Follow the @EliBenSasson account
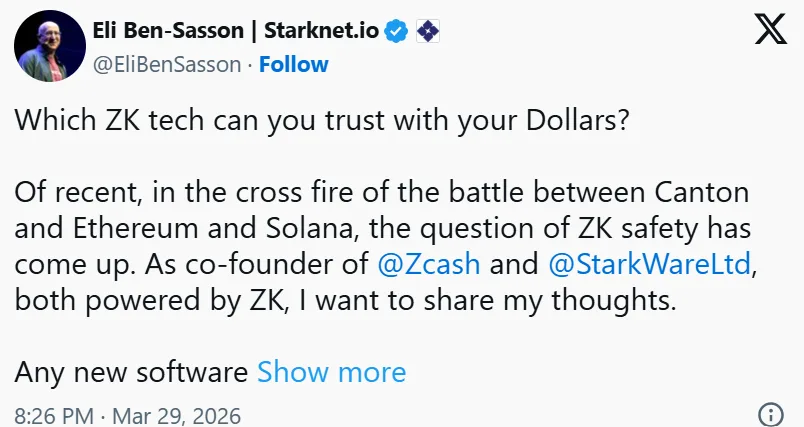Viewport: 804px width, 427px height. [294, 65]
